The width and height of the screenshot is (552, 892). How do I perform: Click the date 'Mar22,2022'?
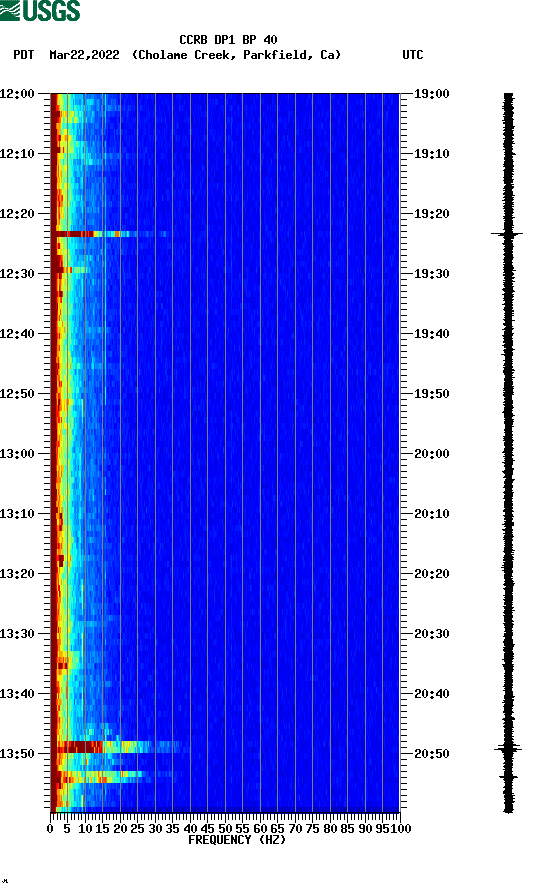pyautogui.click(x=84, y=55)
